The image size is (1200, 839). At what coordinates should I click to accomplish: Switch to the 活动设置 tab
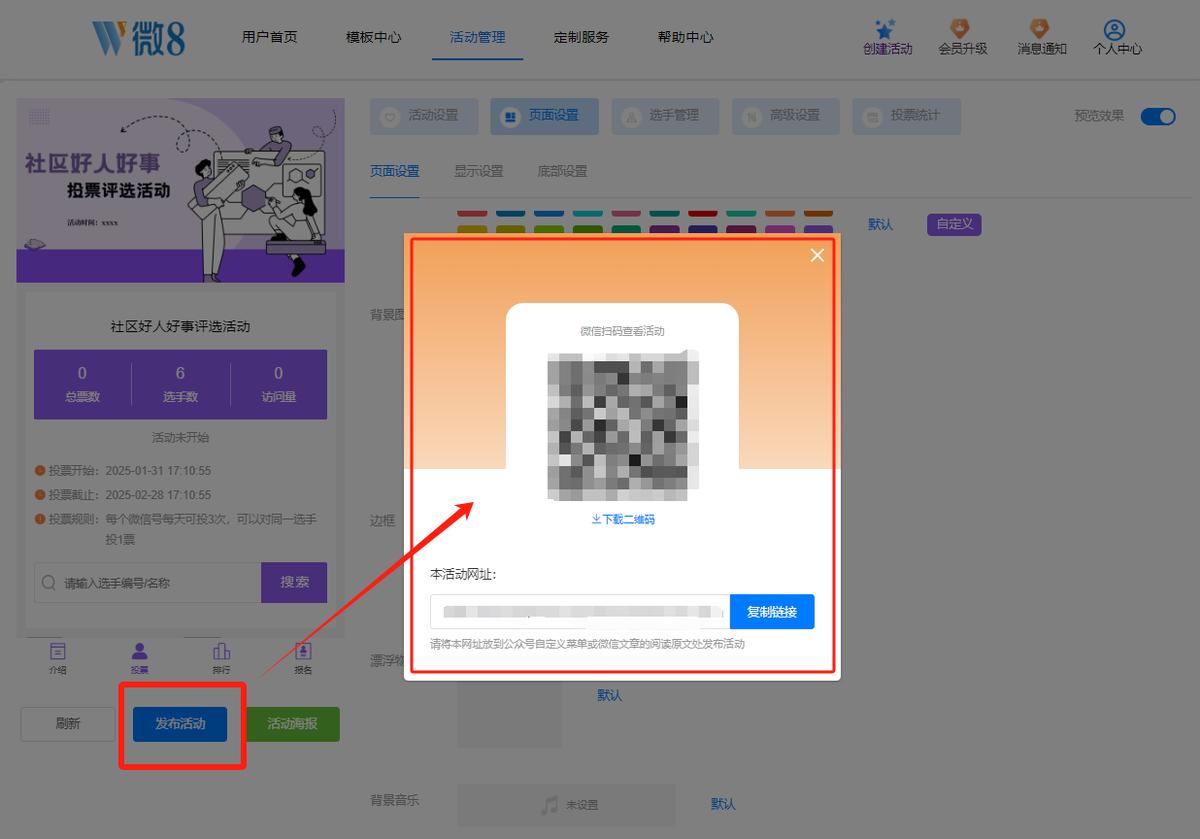click(424, 116)
